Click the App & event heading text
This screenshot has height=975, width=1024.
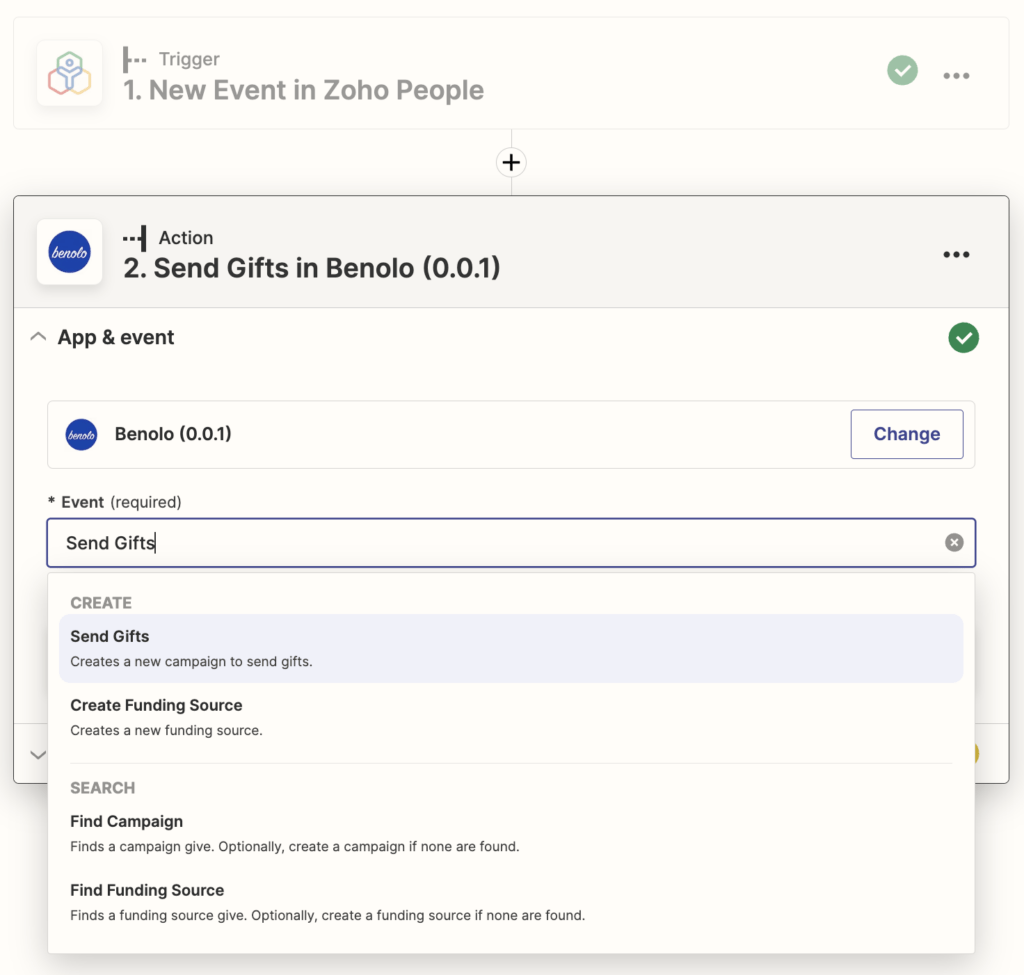coord(116,338)
